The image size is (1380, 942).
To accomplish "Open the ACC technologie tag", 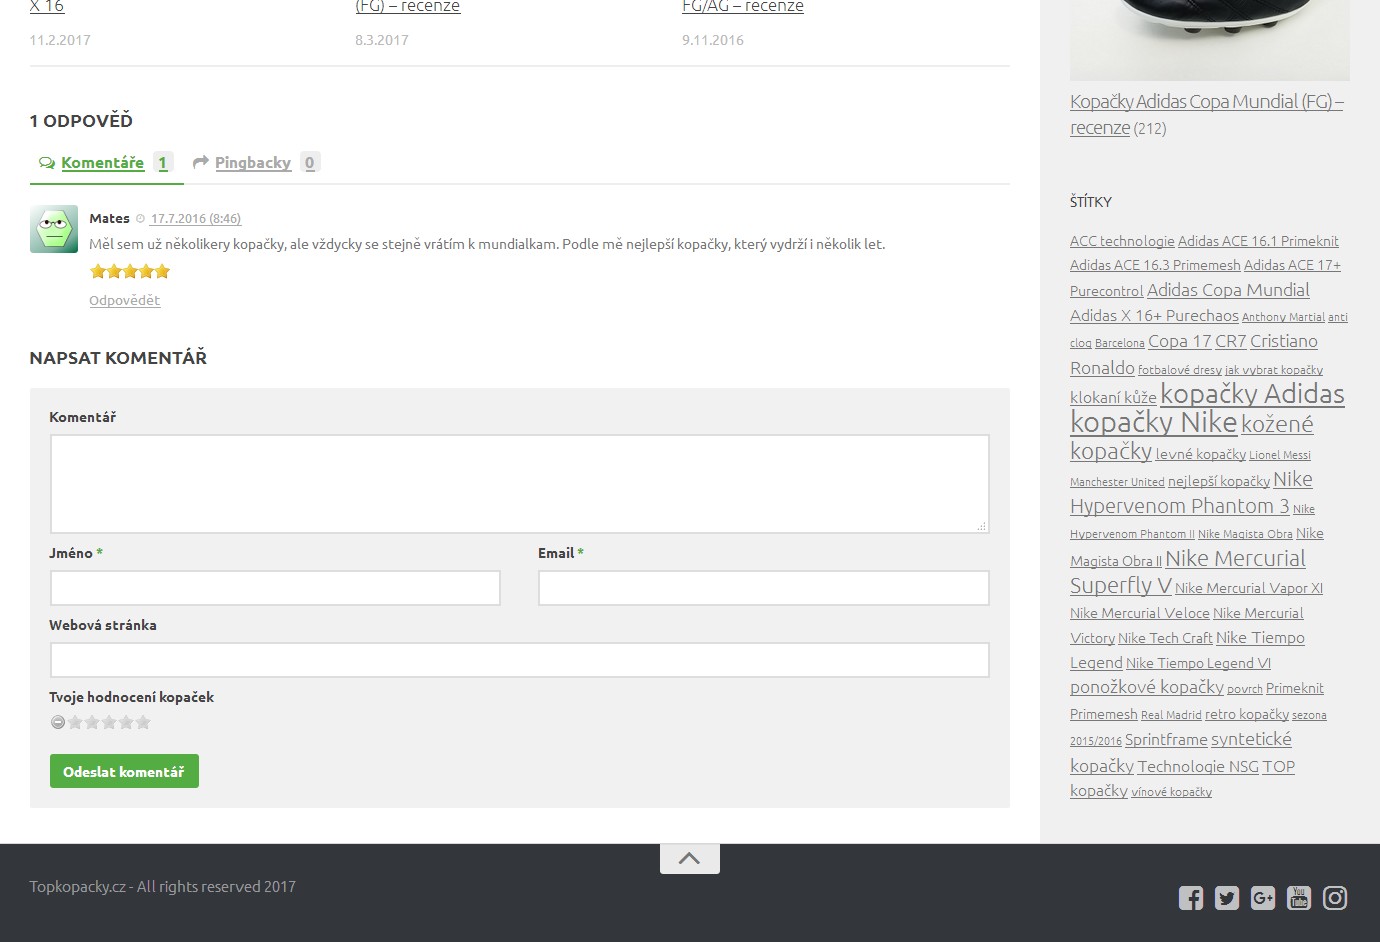I will tap(1122, 241).
